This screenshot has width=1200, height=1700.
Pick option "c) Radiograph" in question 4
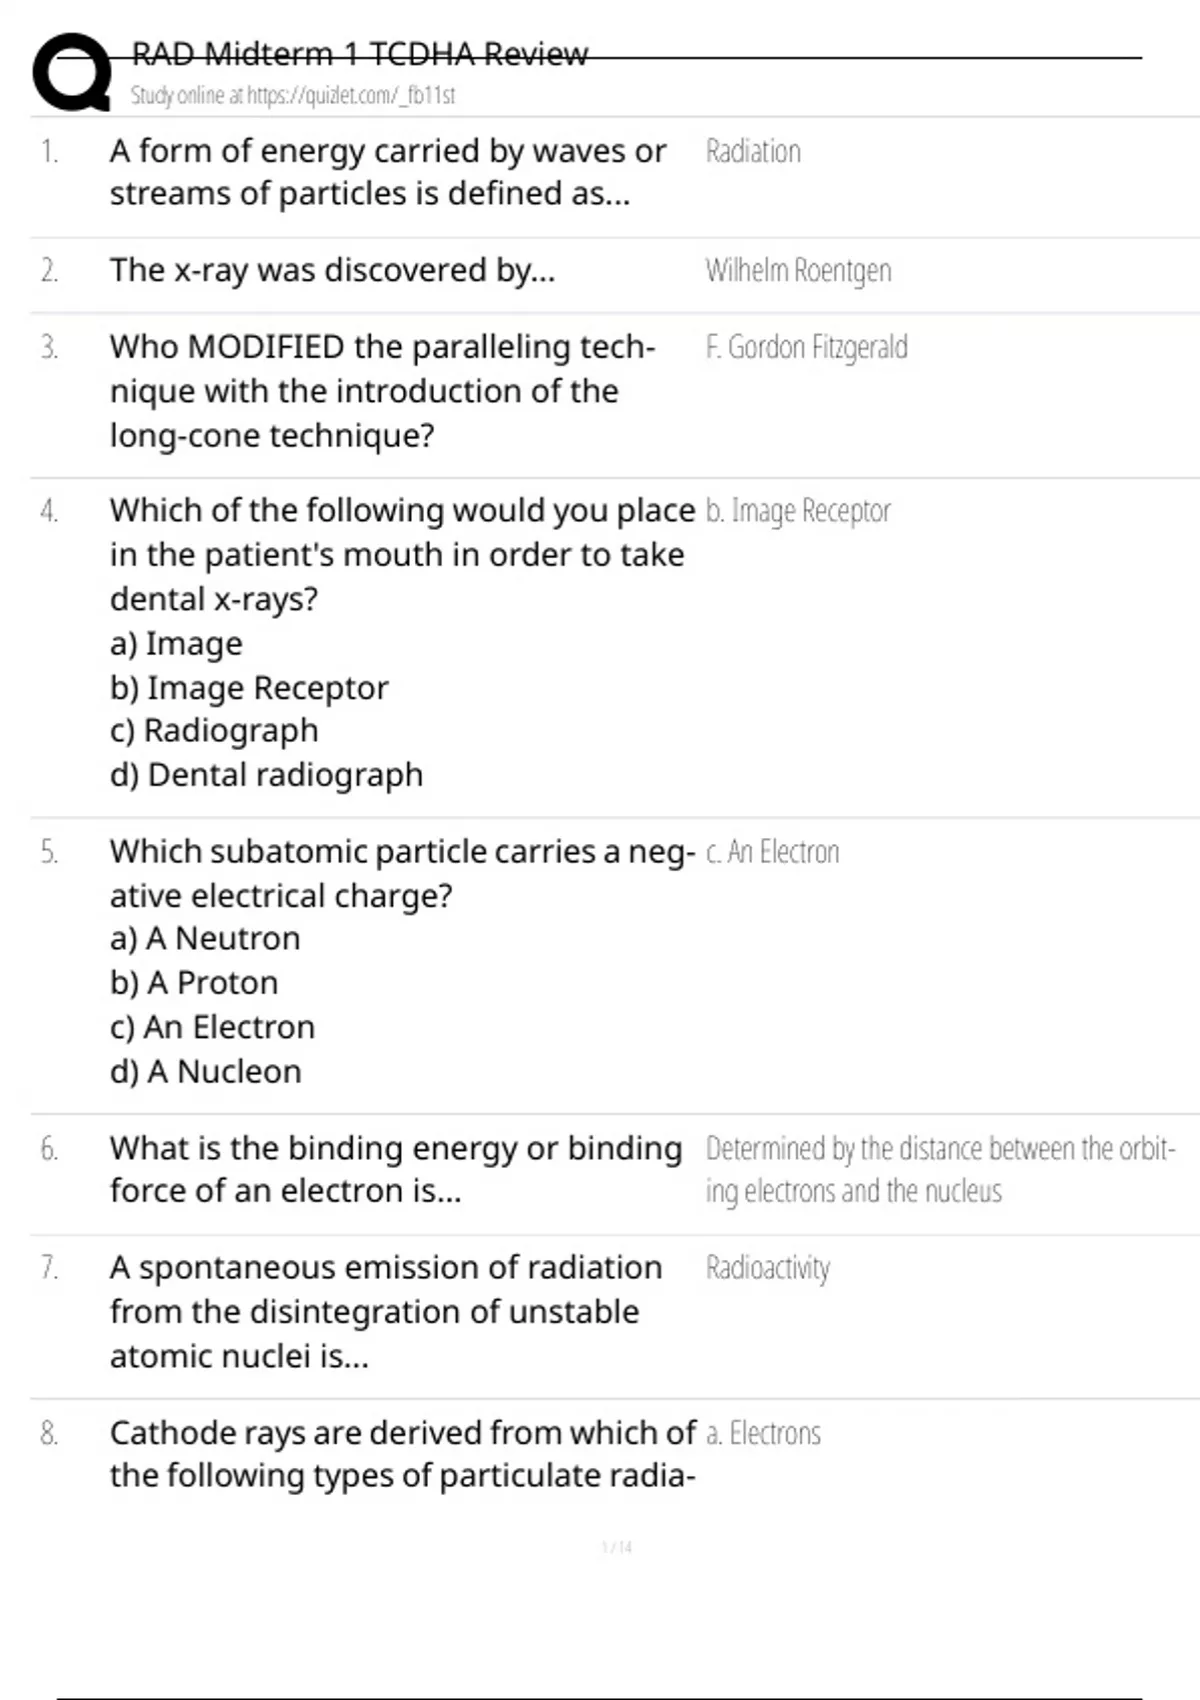[x=214, y=731]
